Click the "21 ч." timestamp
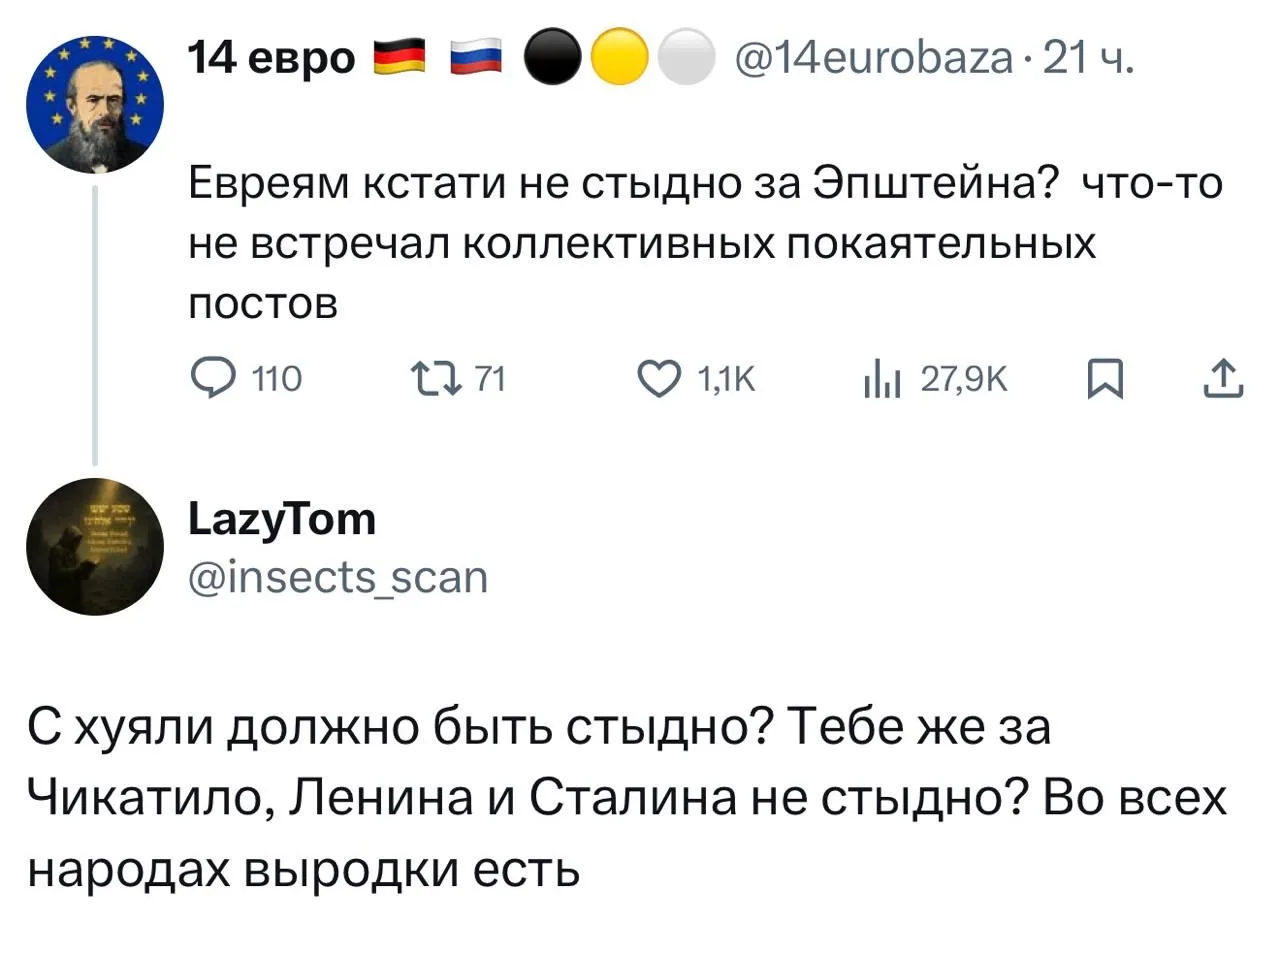Image resolution: width=1280 pixels, height=954 pixels. 1088,59
